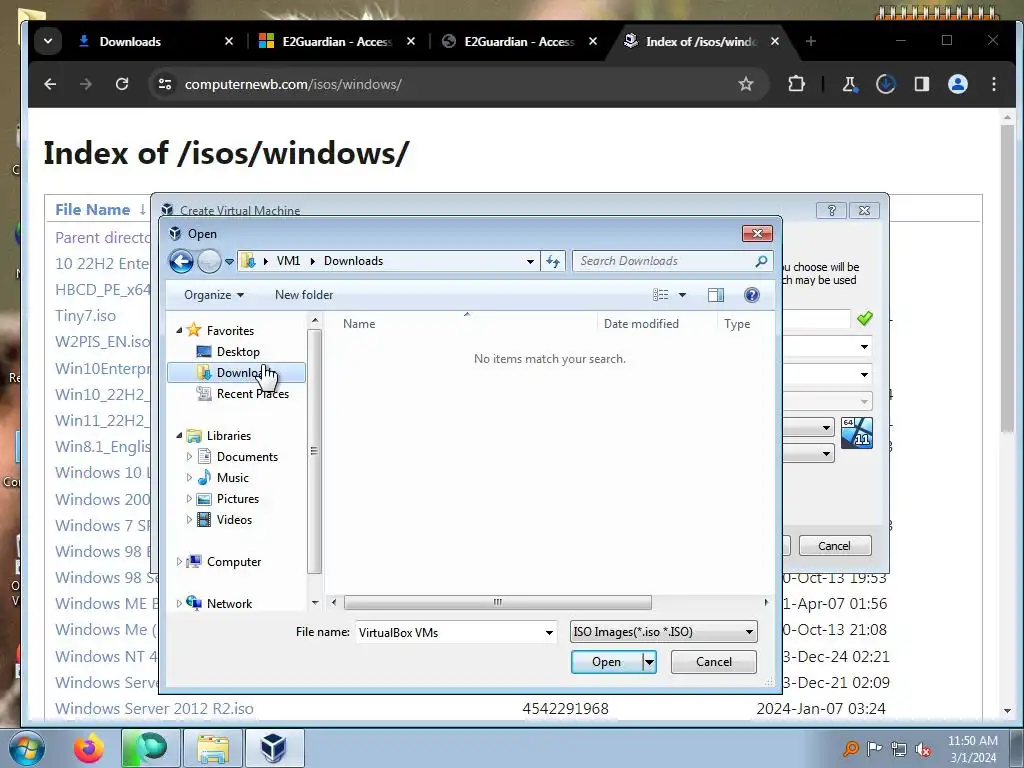This screenshot has width=1024, height=768.
Task: Bookmark this page with the star
Action: point(746,84)
